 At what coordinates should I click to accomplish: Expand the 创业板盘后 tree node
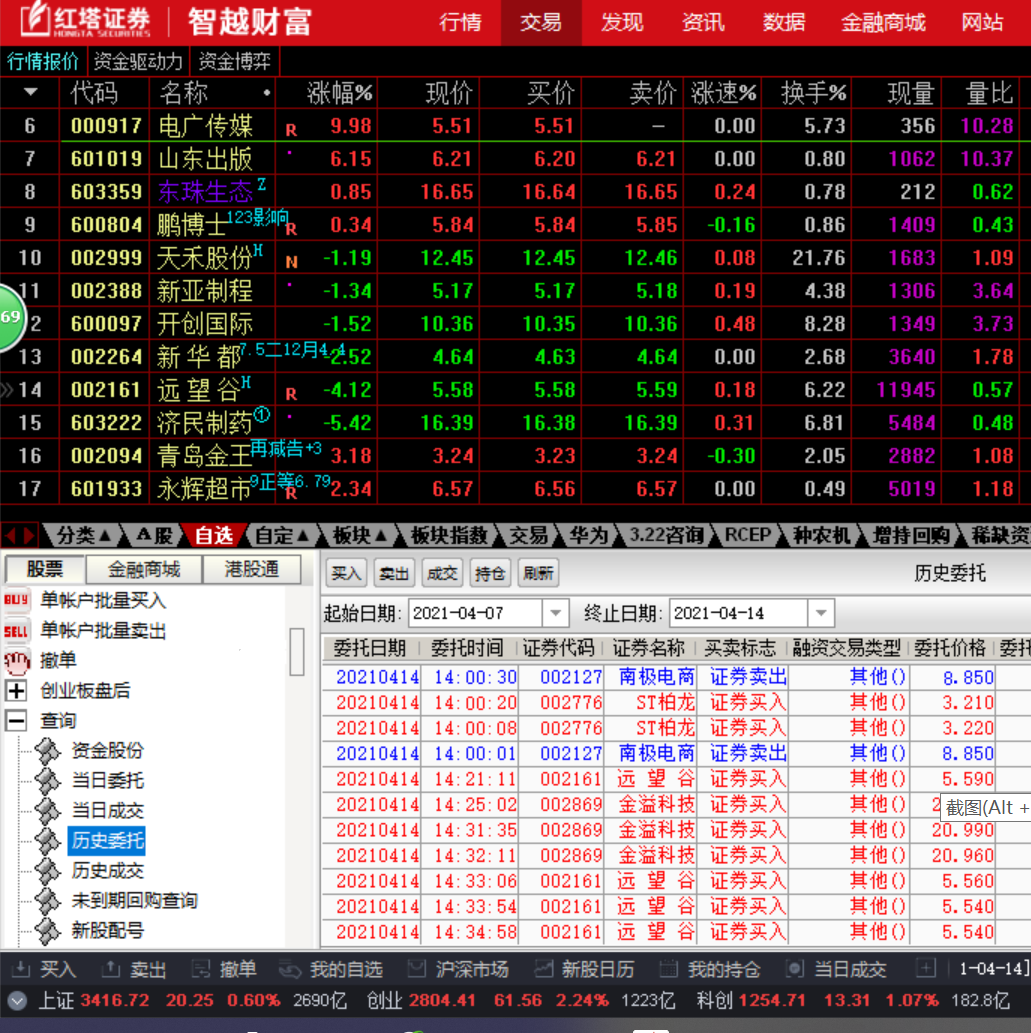coord(16,691)
